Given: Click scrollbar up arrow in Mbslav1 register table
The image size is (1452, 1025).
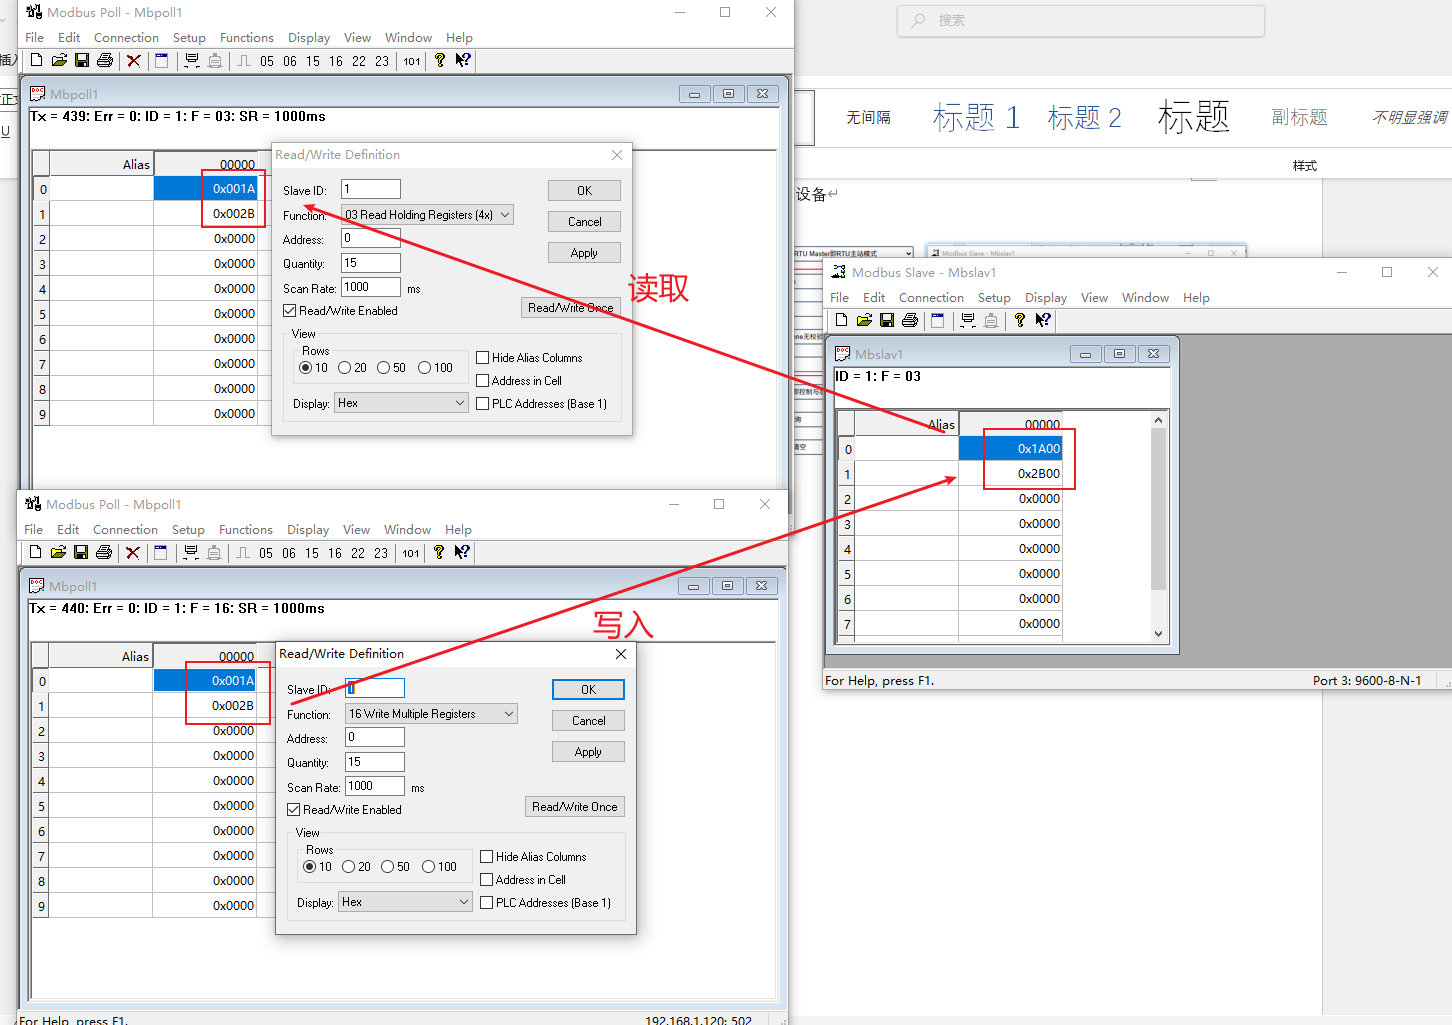Looking at the screenshot, I should click(x=1158, y=421).
